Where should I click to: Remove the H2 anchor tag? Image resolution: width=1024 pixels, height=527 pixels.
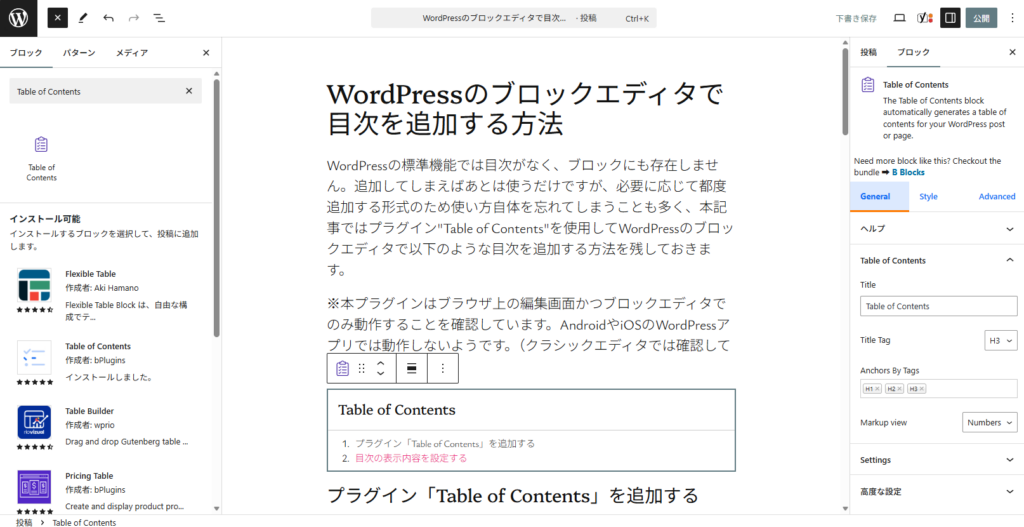click(x=899, y=389)
